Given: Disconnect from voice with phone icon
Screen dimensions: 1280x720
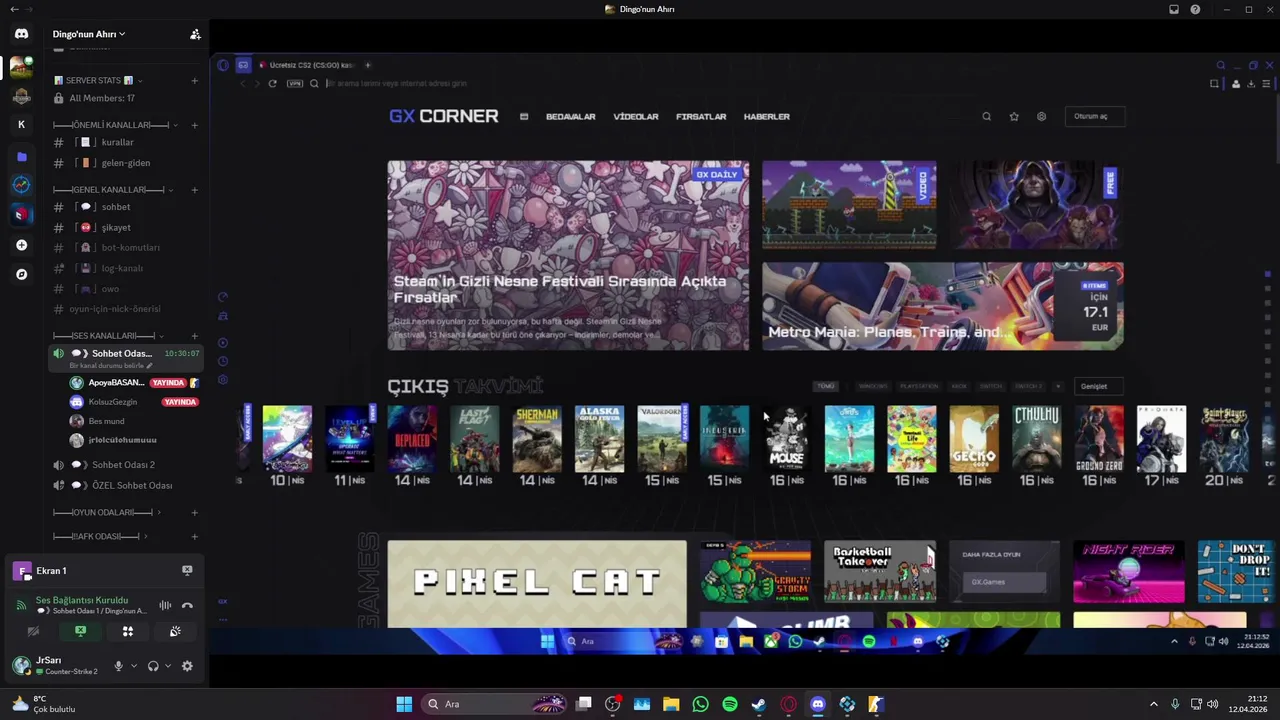Looking at the screenshot, I should pyautogui.click(x=187, y=605).
